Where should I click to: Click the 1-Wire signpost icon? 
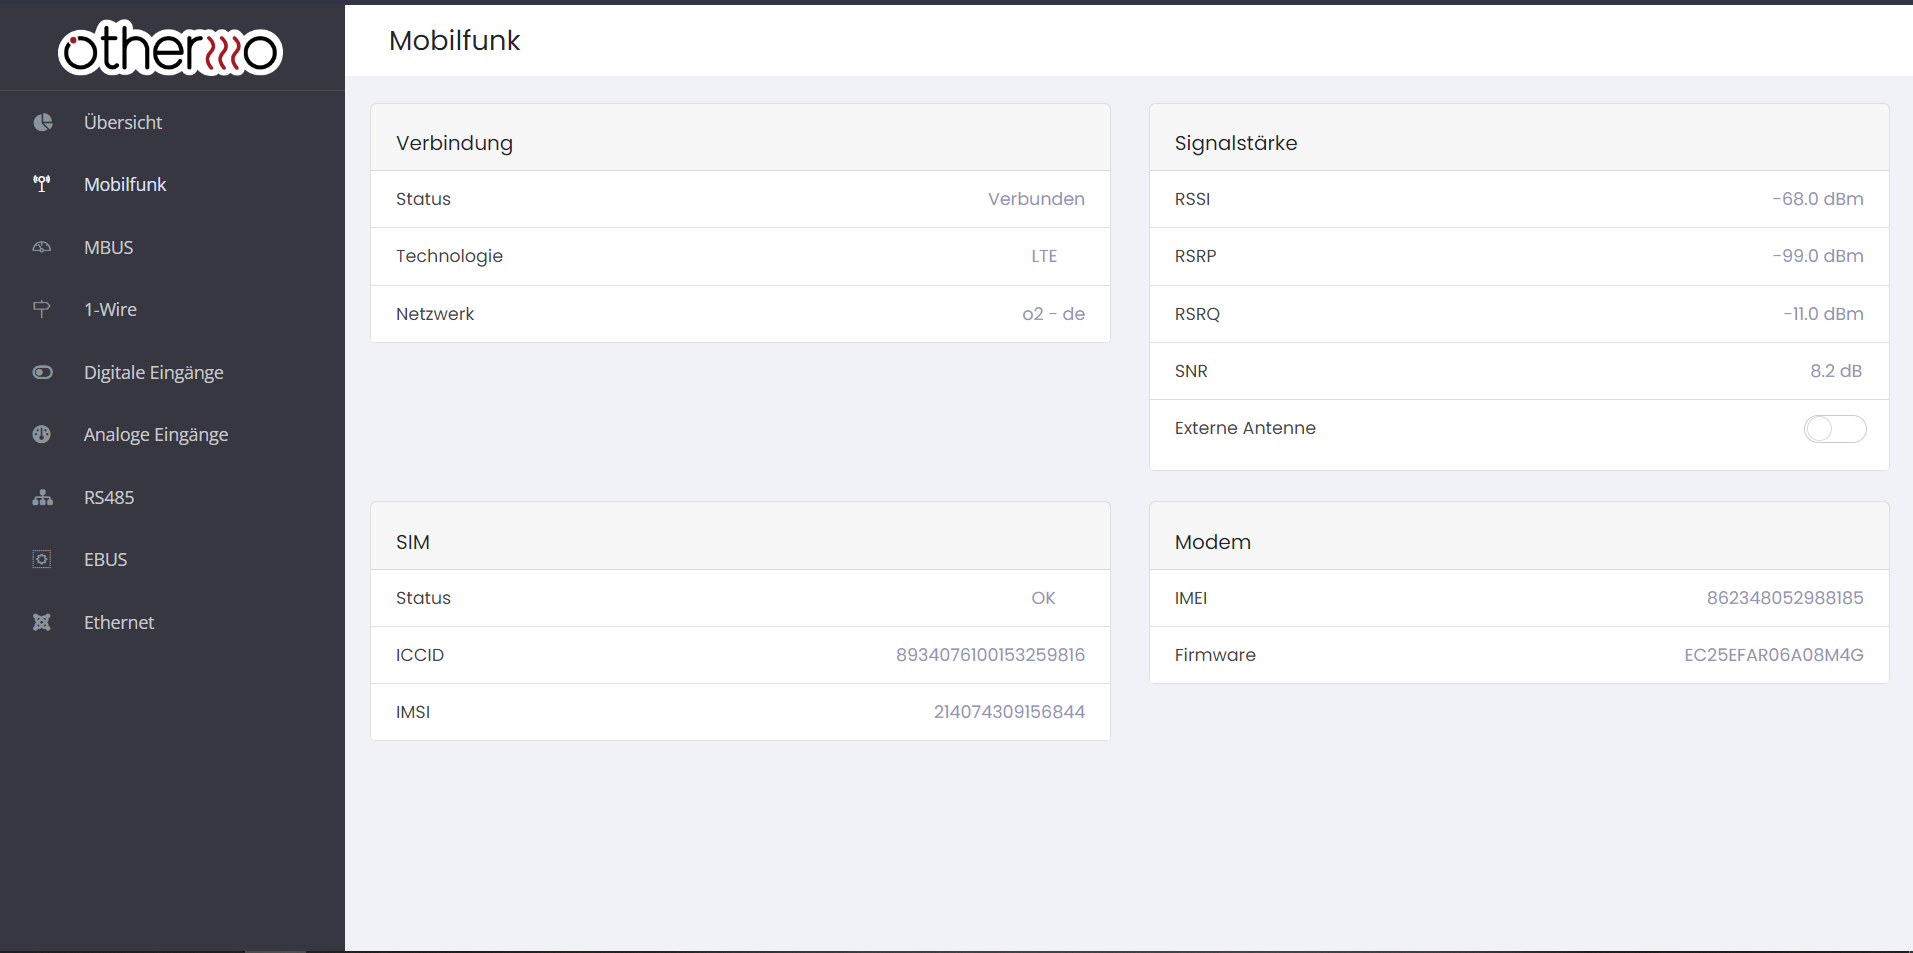(42, 309)
